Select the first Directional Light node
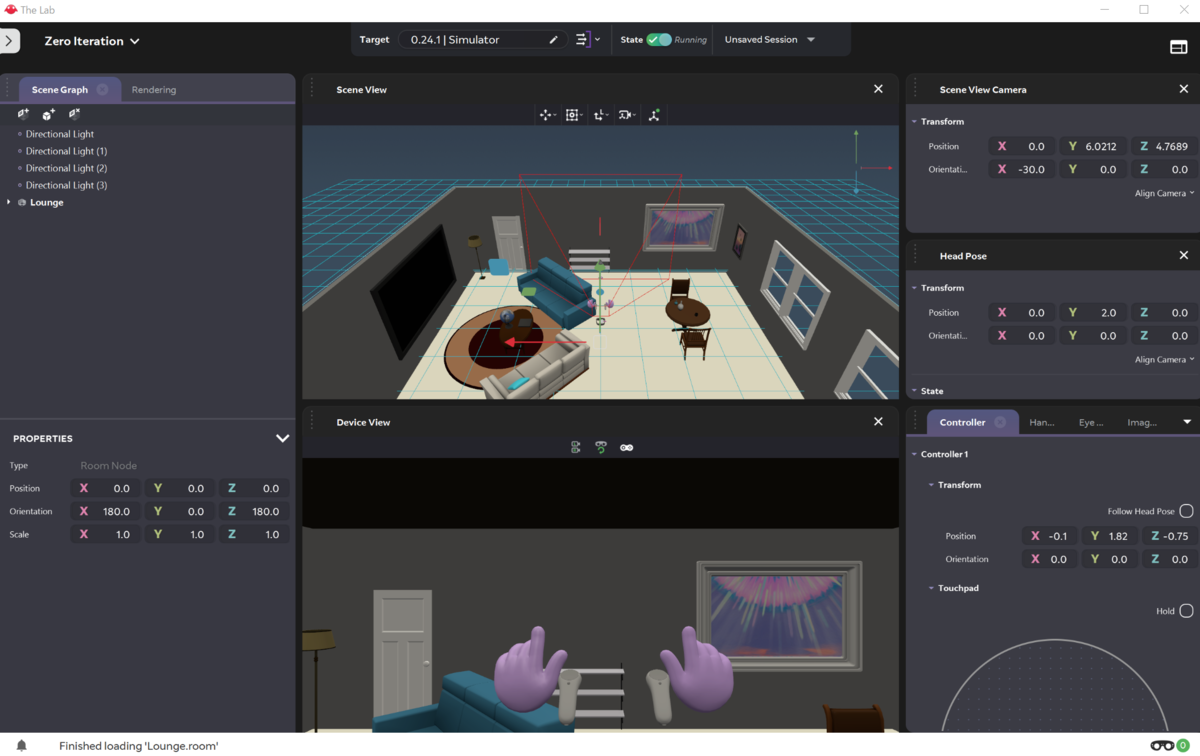 tap(60, 134)
